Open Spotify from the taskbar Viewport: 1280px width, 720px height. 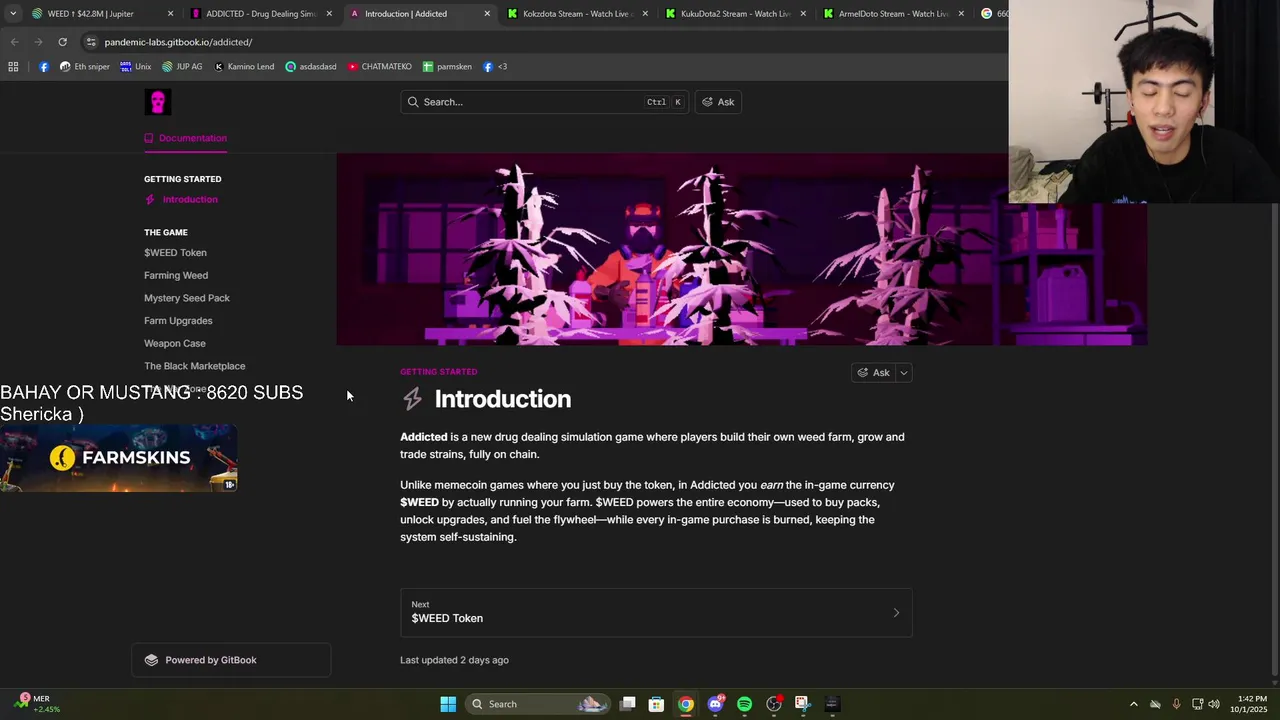coord(744,704)
